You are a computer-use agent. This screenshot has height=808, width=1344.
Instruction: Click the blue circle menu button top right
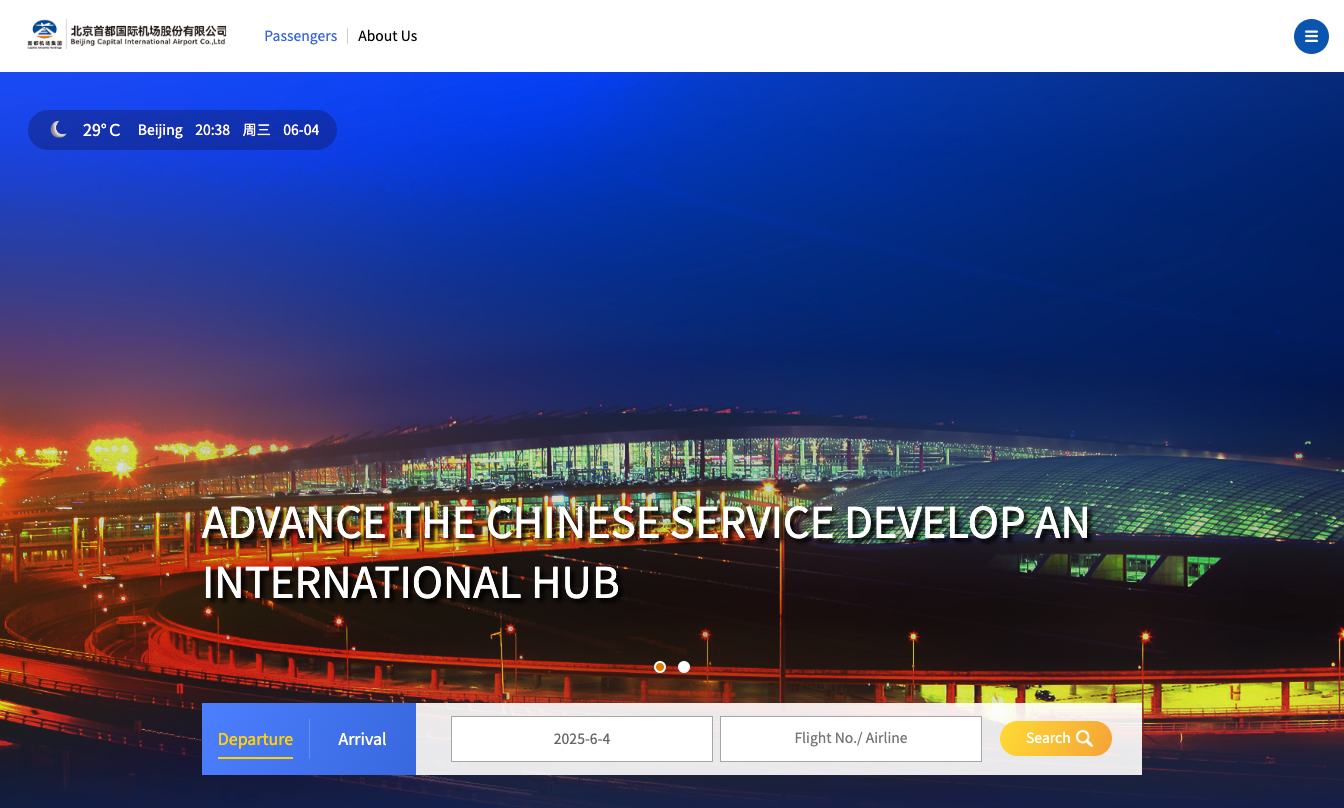(1311, 36)
